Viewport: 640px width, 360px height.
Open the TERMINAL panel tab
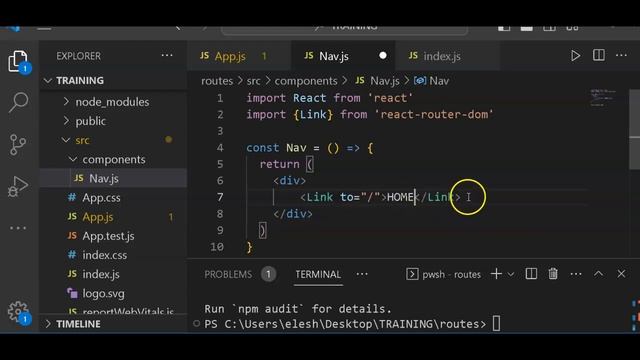coord(318,274)
